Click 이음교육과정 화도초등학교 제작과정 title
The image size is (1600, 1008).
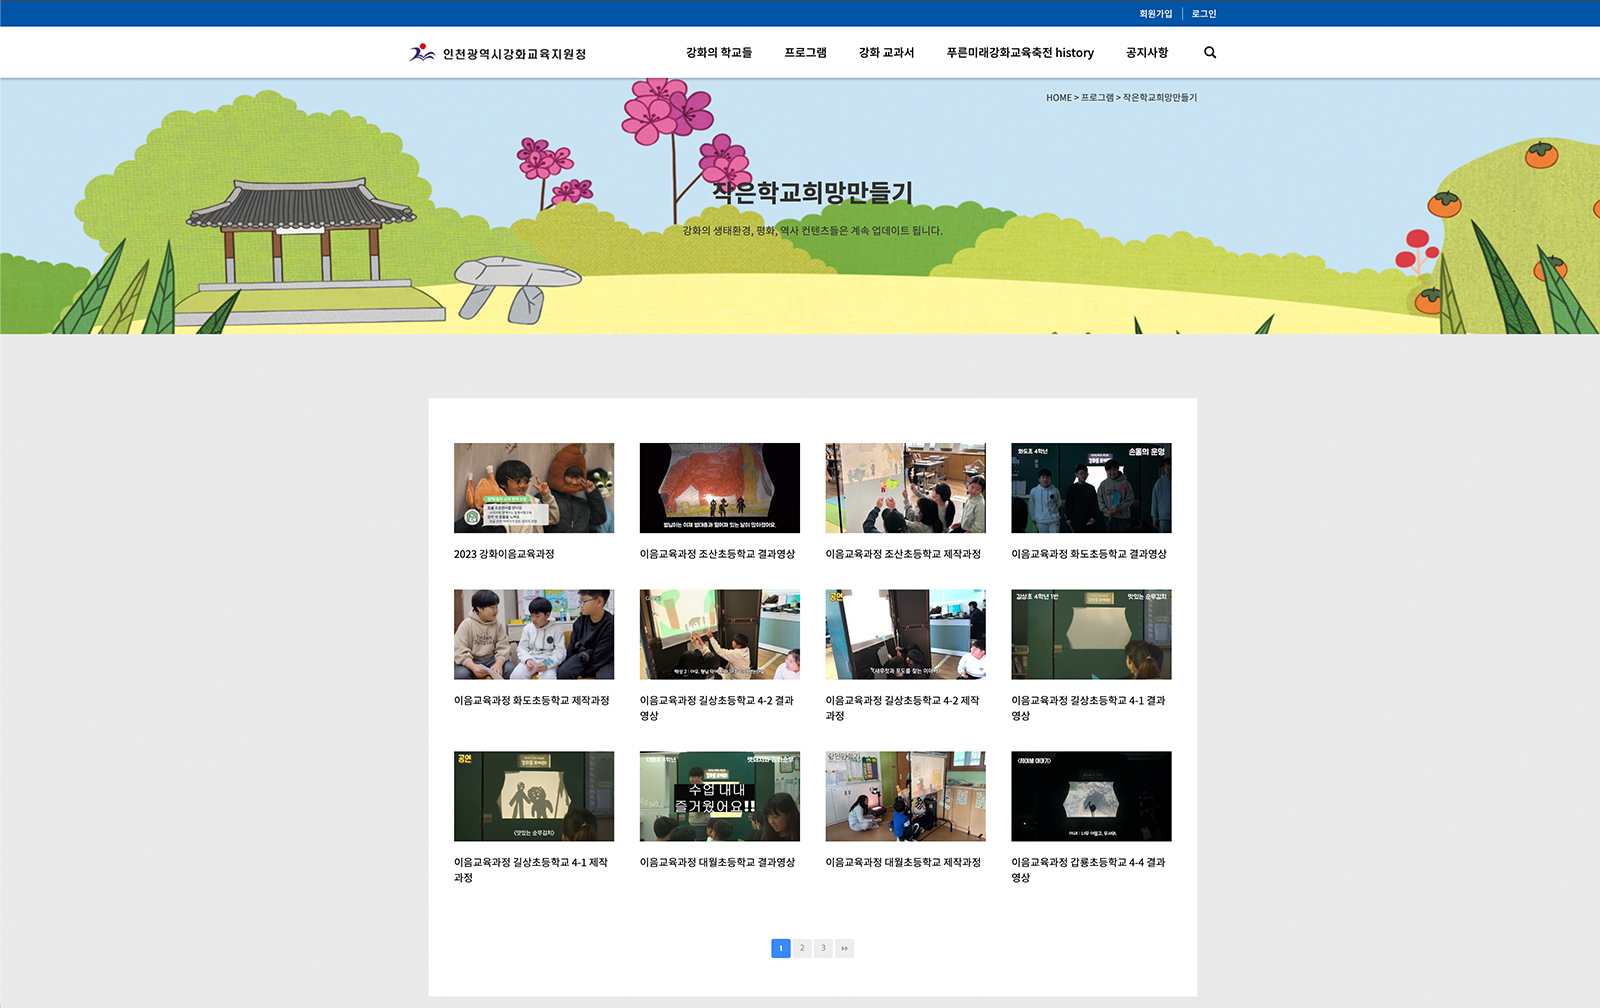tap(531, 701)
